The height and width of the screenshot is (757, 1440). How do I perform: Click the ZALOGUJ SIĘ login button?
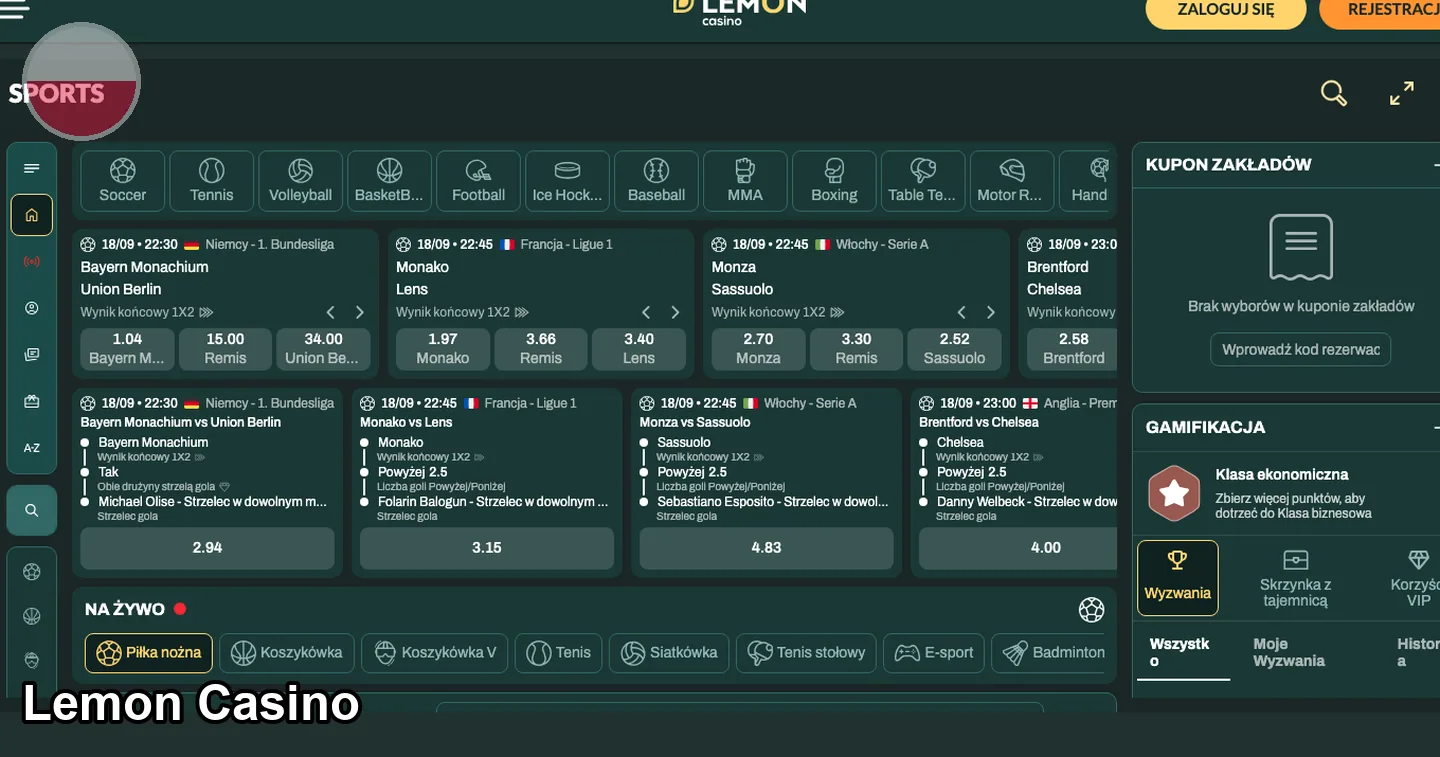(x=1226, y=10)
